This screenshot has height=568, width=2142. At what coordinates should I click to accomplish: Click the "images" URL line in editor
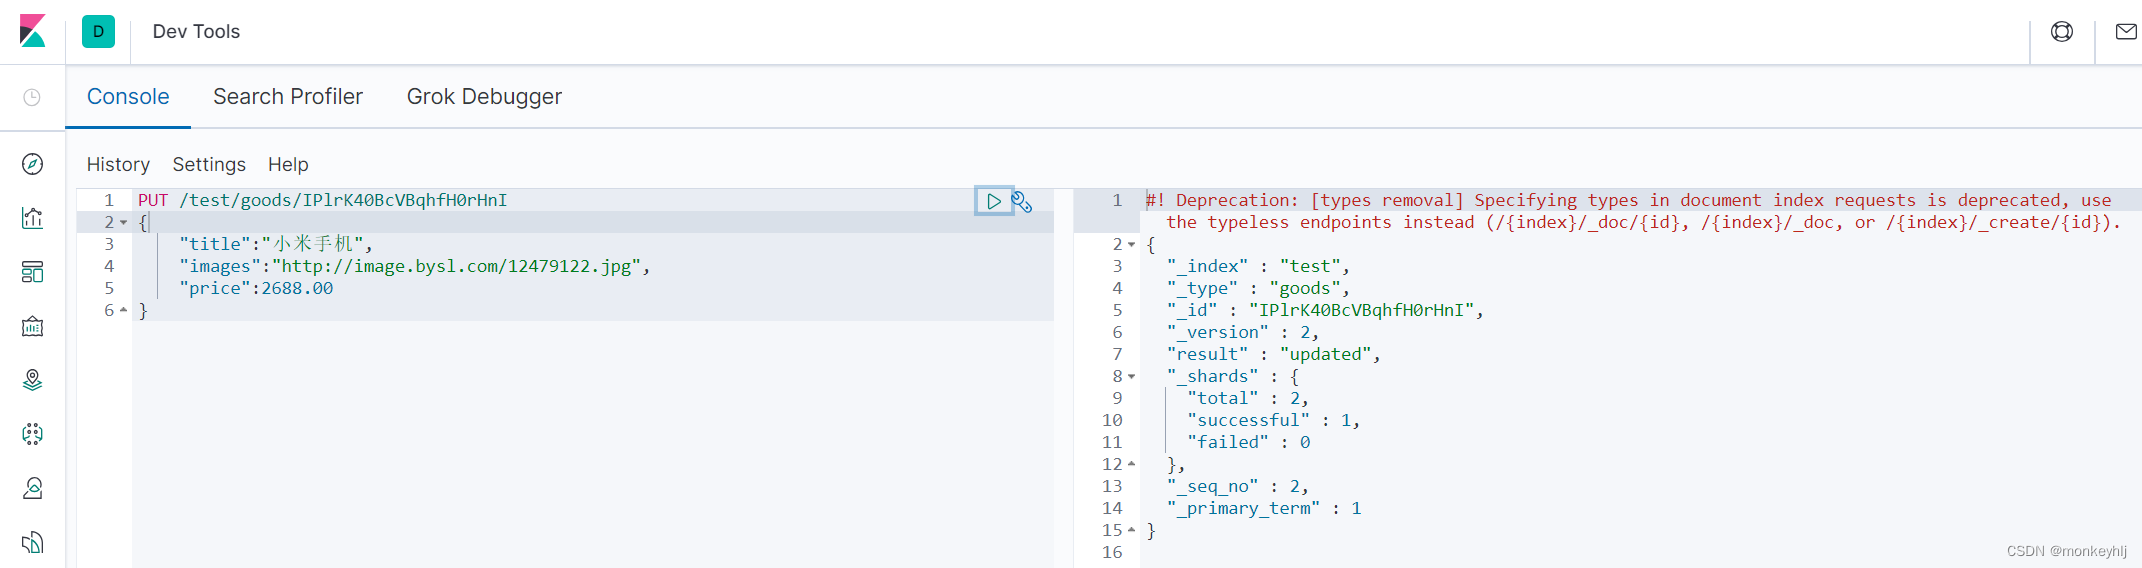(x=415, y=266)
